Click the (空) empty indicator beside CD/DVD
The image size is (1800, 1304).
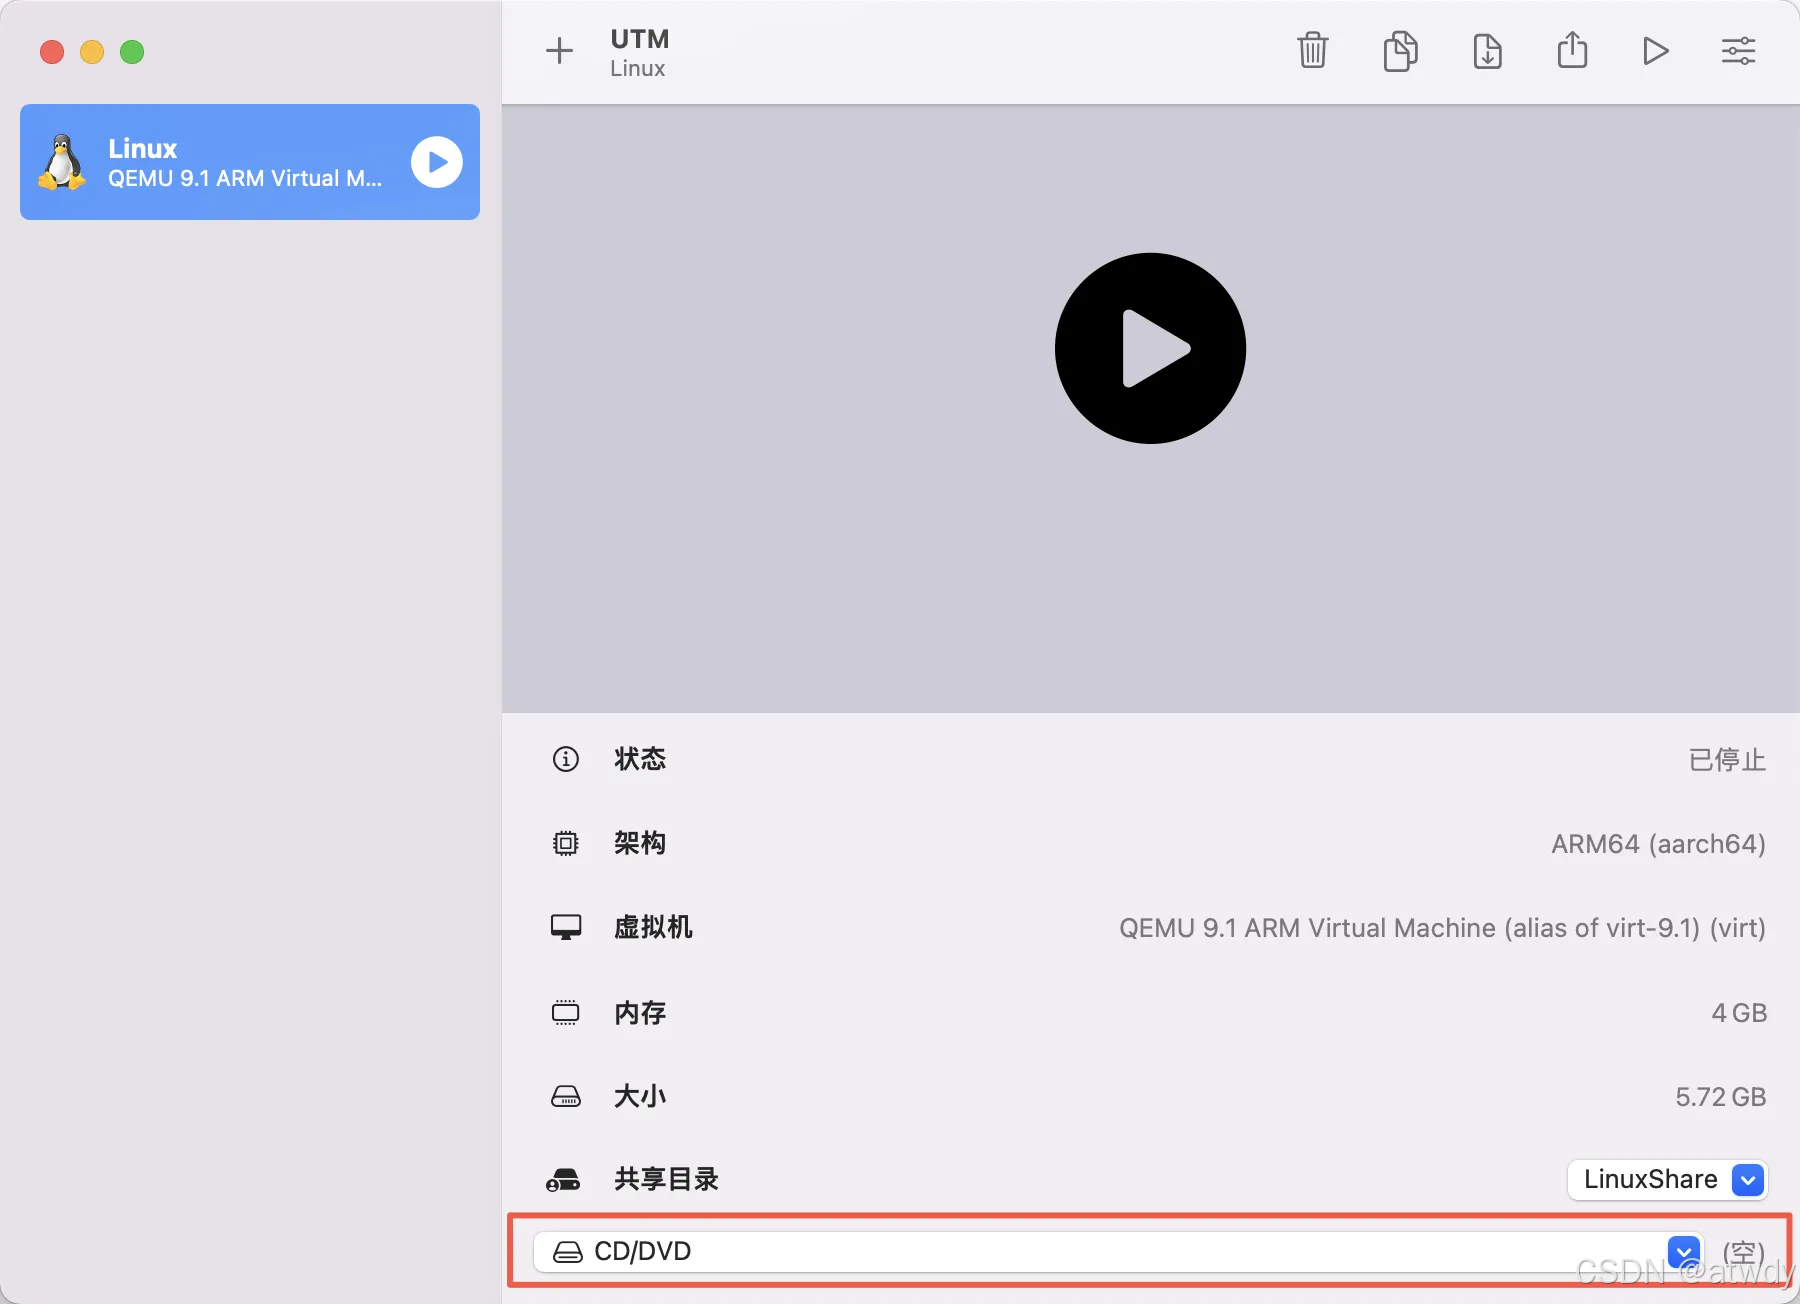[1743, 1252]
